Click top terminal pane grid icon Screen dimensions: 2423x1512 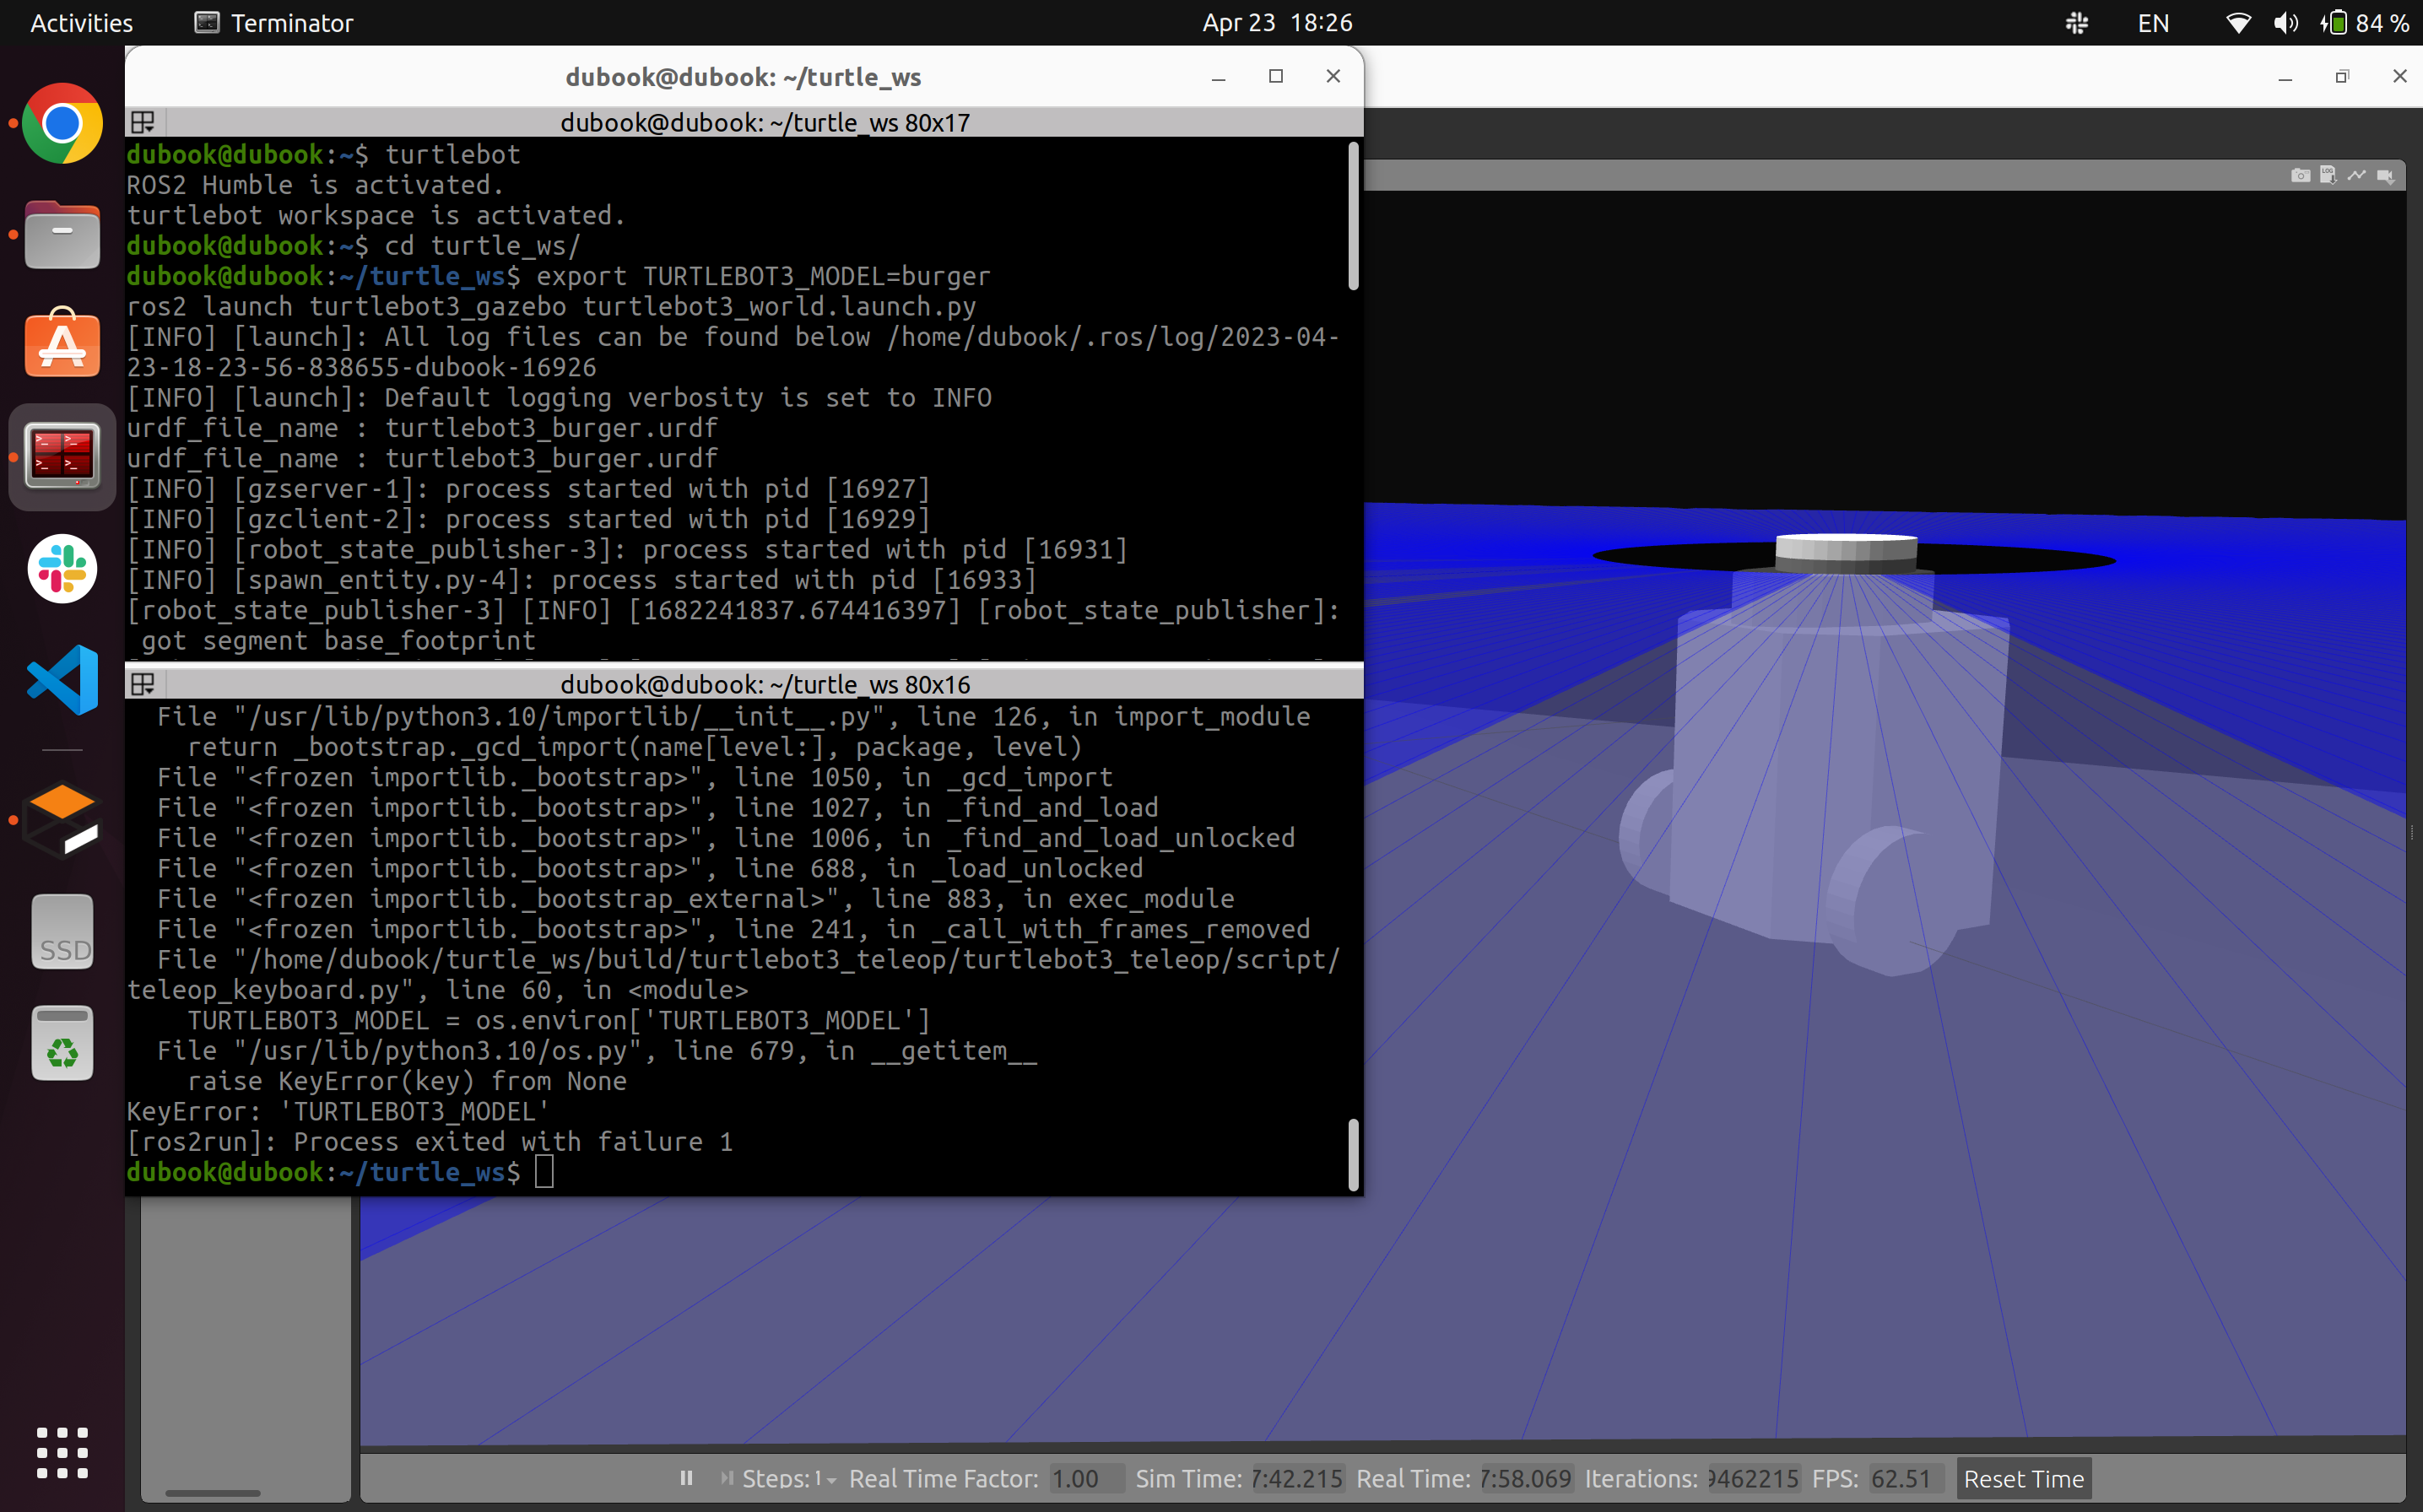[143, 122]
